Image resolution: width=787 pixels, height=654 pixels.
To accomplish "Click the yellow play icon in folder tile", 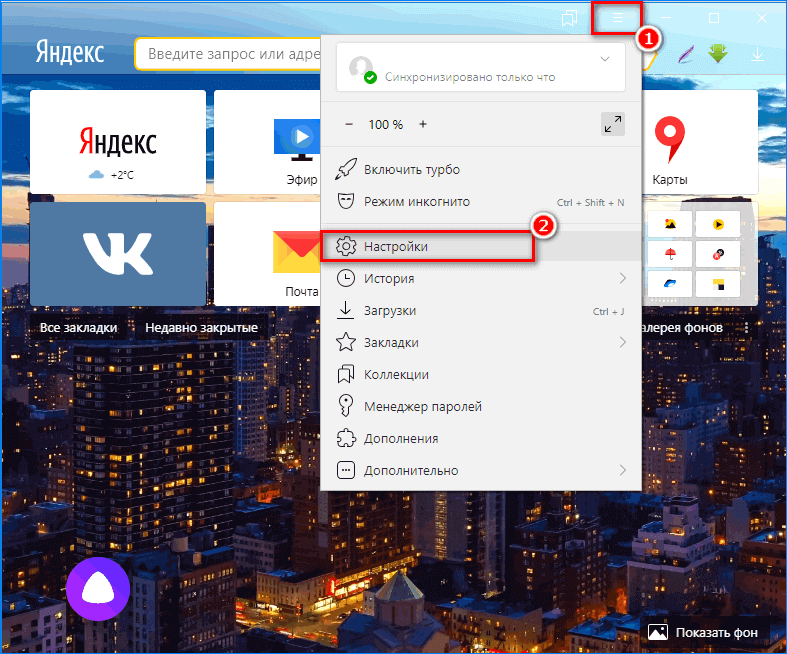I will point(718,224).
